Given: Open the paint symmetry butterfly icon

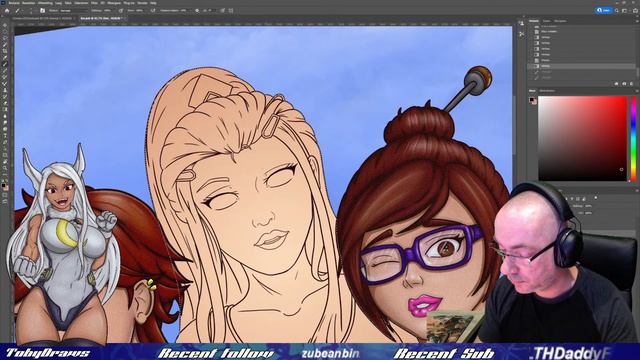Looking at the screenshot, I should pos(231,11).
